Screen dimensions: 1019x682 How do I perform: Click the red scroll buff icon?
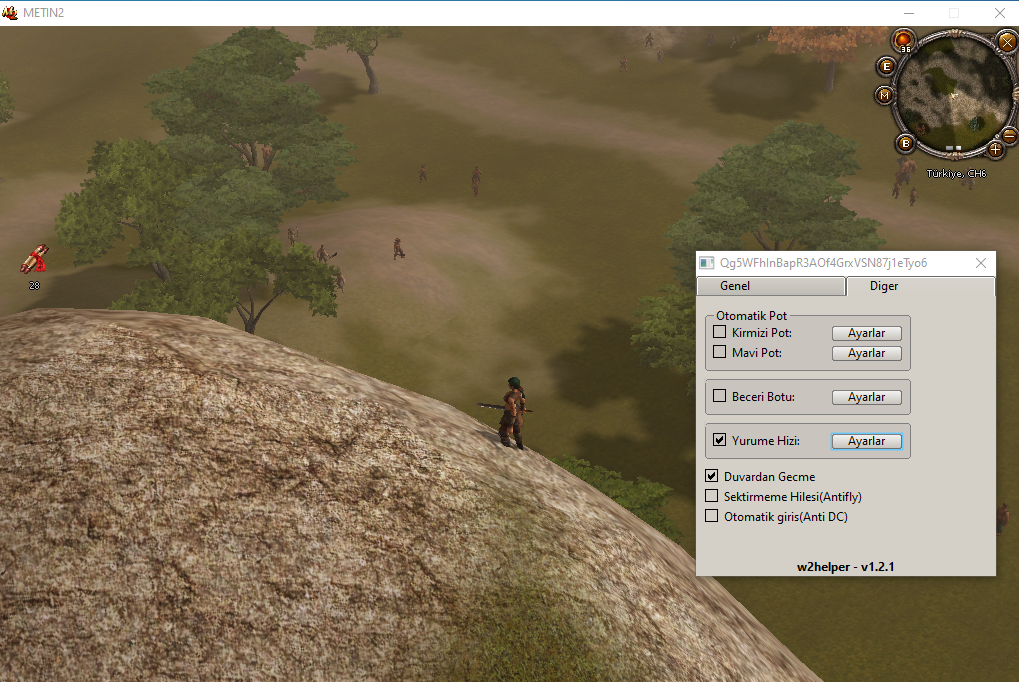(x=34, y=259)
